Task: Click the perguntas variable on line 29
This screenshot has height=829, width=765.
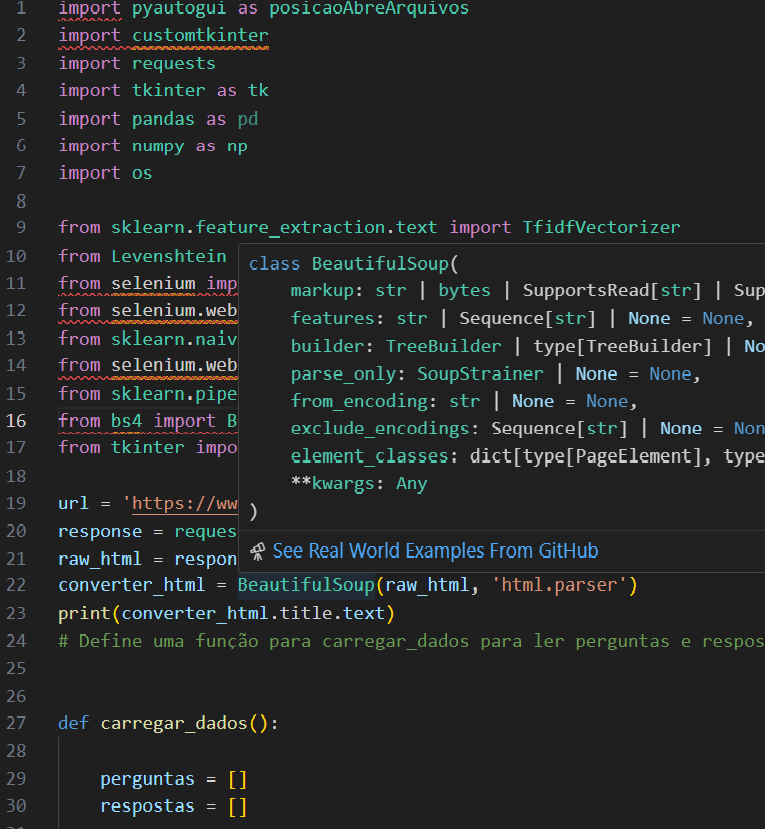Action: (x=147, y=779)
